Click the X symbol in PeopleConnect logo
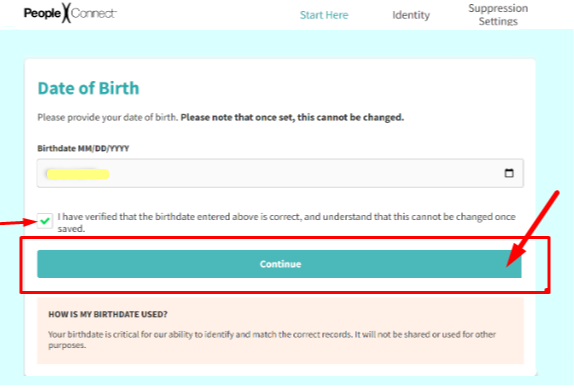The image size is (574, 390). coord(66,13)
